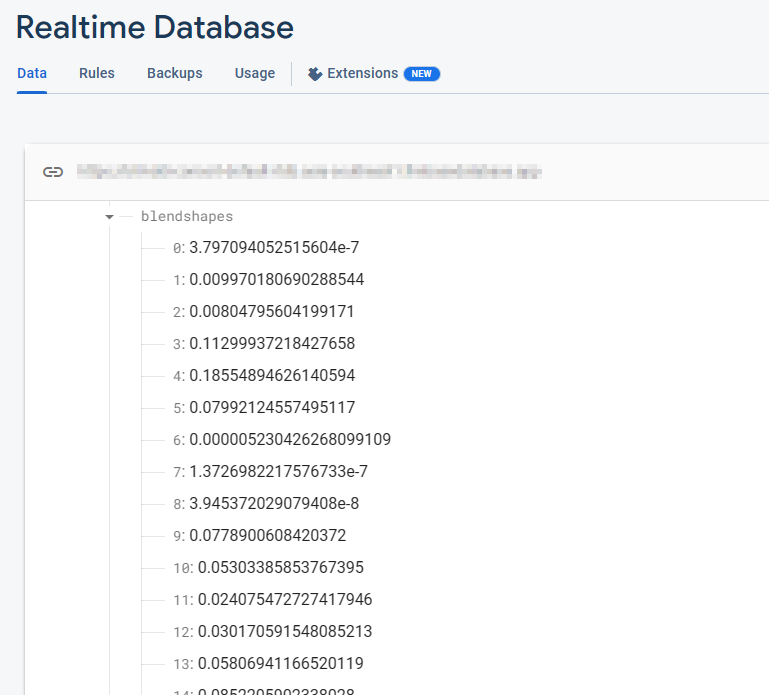The image size is (769, 695).
Task: Select value 0.0580694116652012 at index 13
Action: [281, 664]
